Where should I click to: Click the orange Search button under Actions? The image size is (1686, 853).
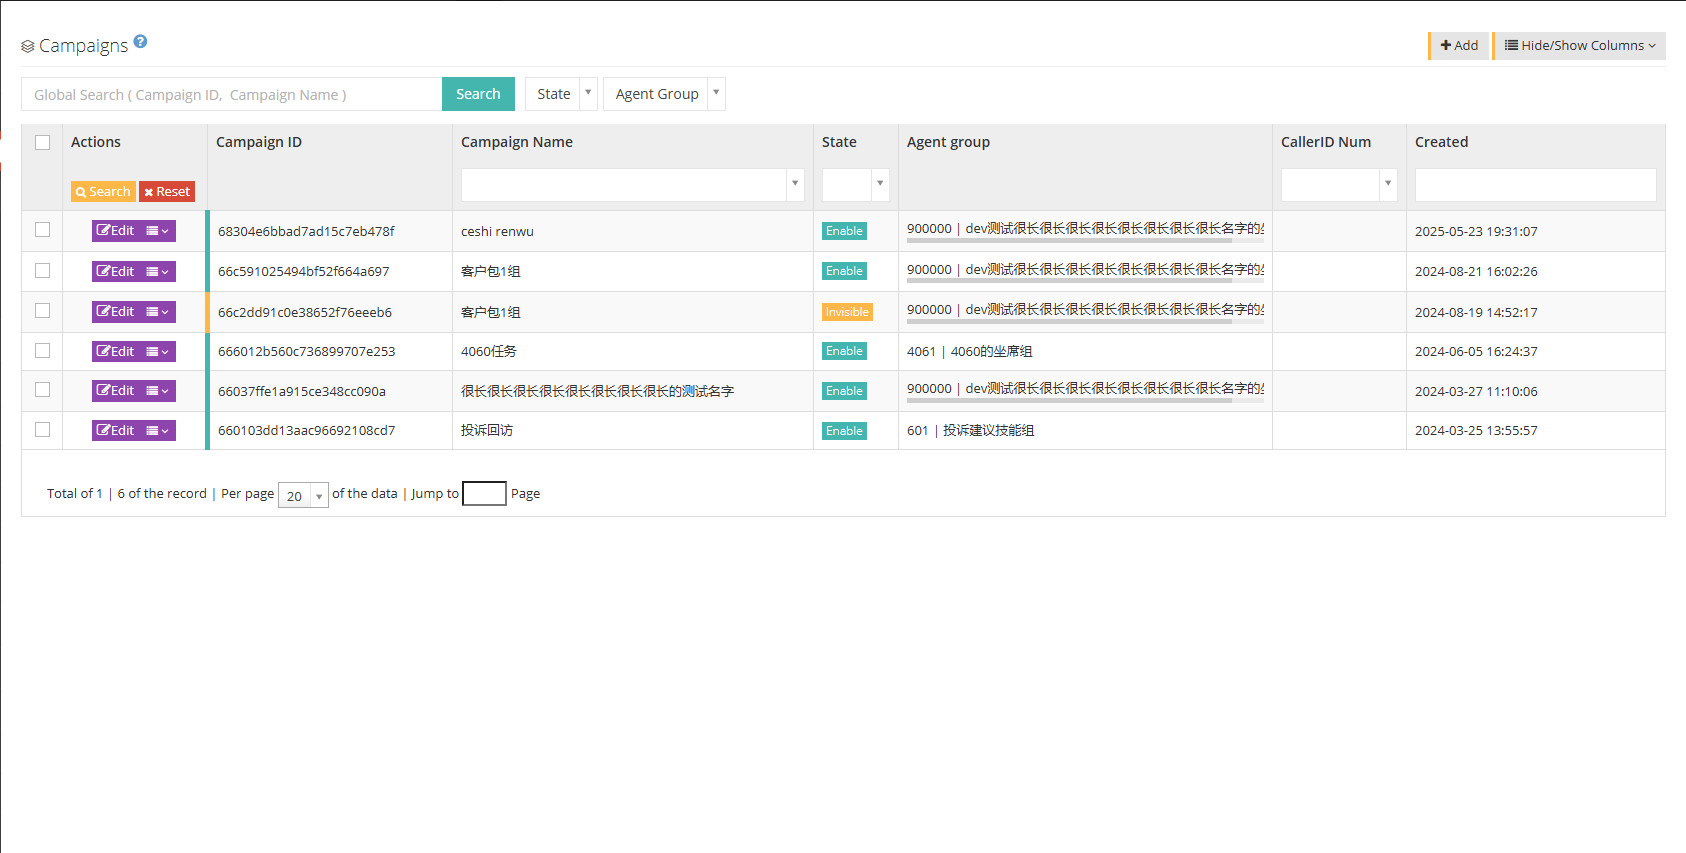pos(103,191)
